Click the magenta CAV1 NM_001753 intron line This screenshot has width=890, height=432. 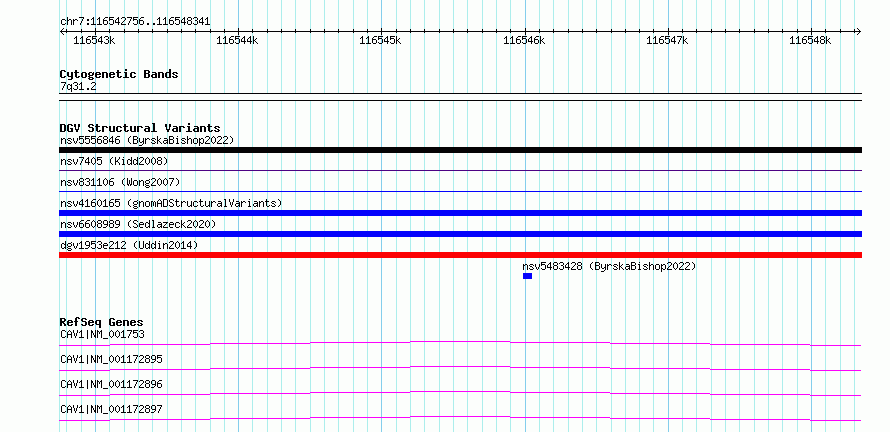point(460,343)
